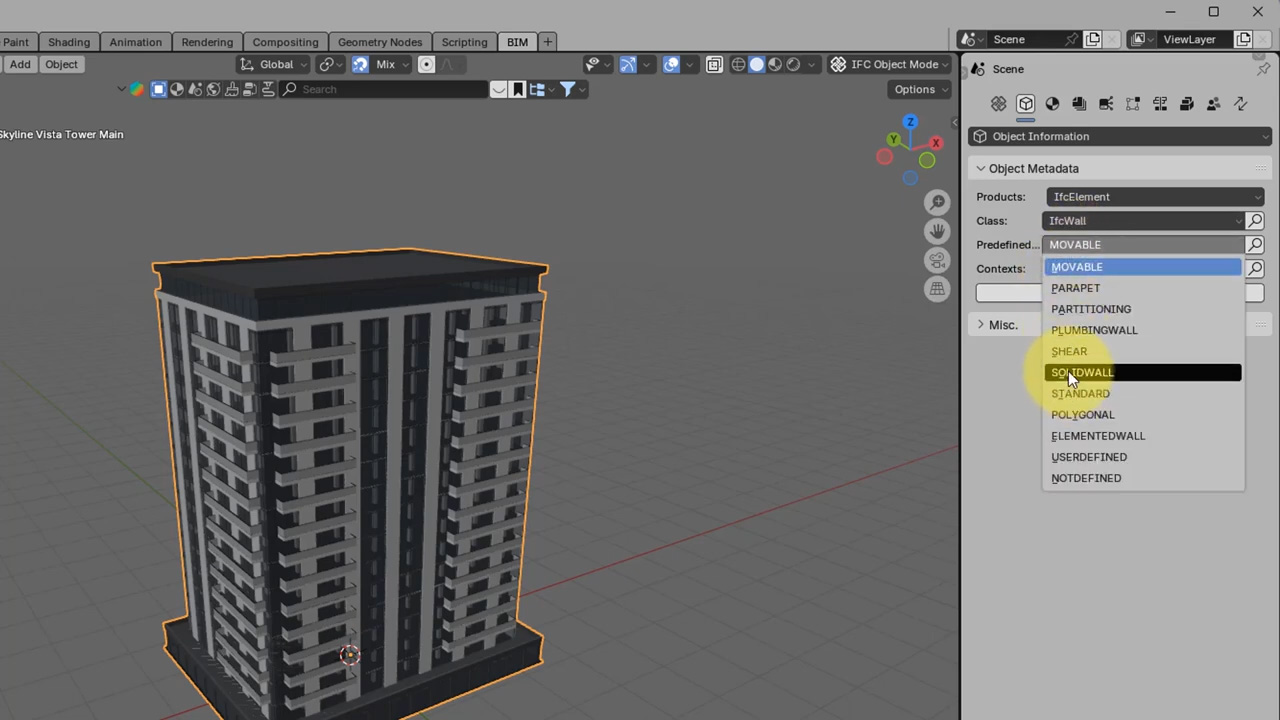Viewport: 1280px width, 720px height.
Task: Click the zoom magnifier viewport gizmo
Action: 937,203
